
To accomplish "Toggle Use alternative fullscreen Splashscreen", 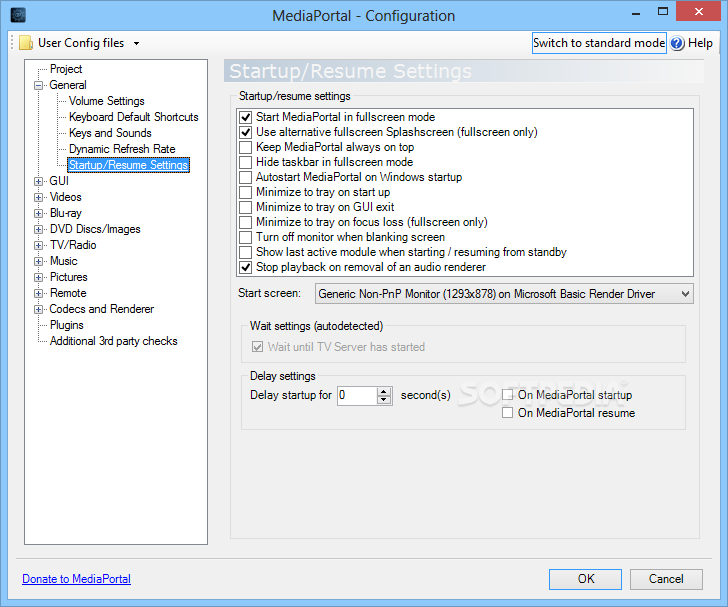I will pos(246,132).
